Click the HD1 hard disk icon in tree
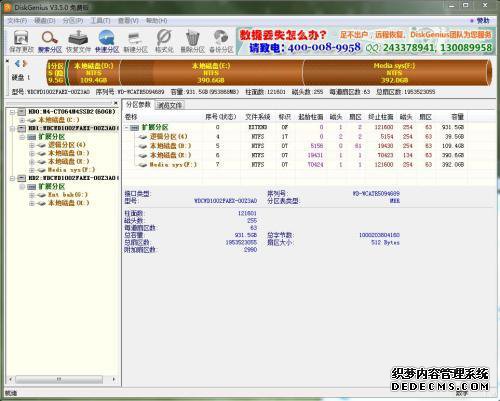The width and height of the screenshot is (500, 401). [22, 128]
